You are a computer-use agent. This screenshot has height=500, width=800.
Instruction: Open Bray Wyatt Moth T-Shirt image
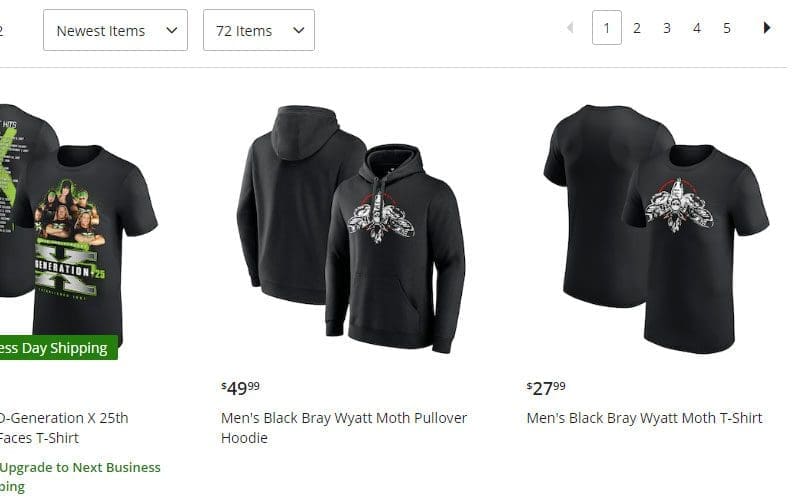656,229
